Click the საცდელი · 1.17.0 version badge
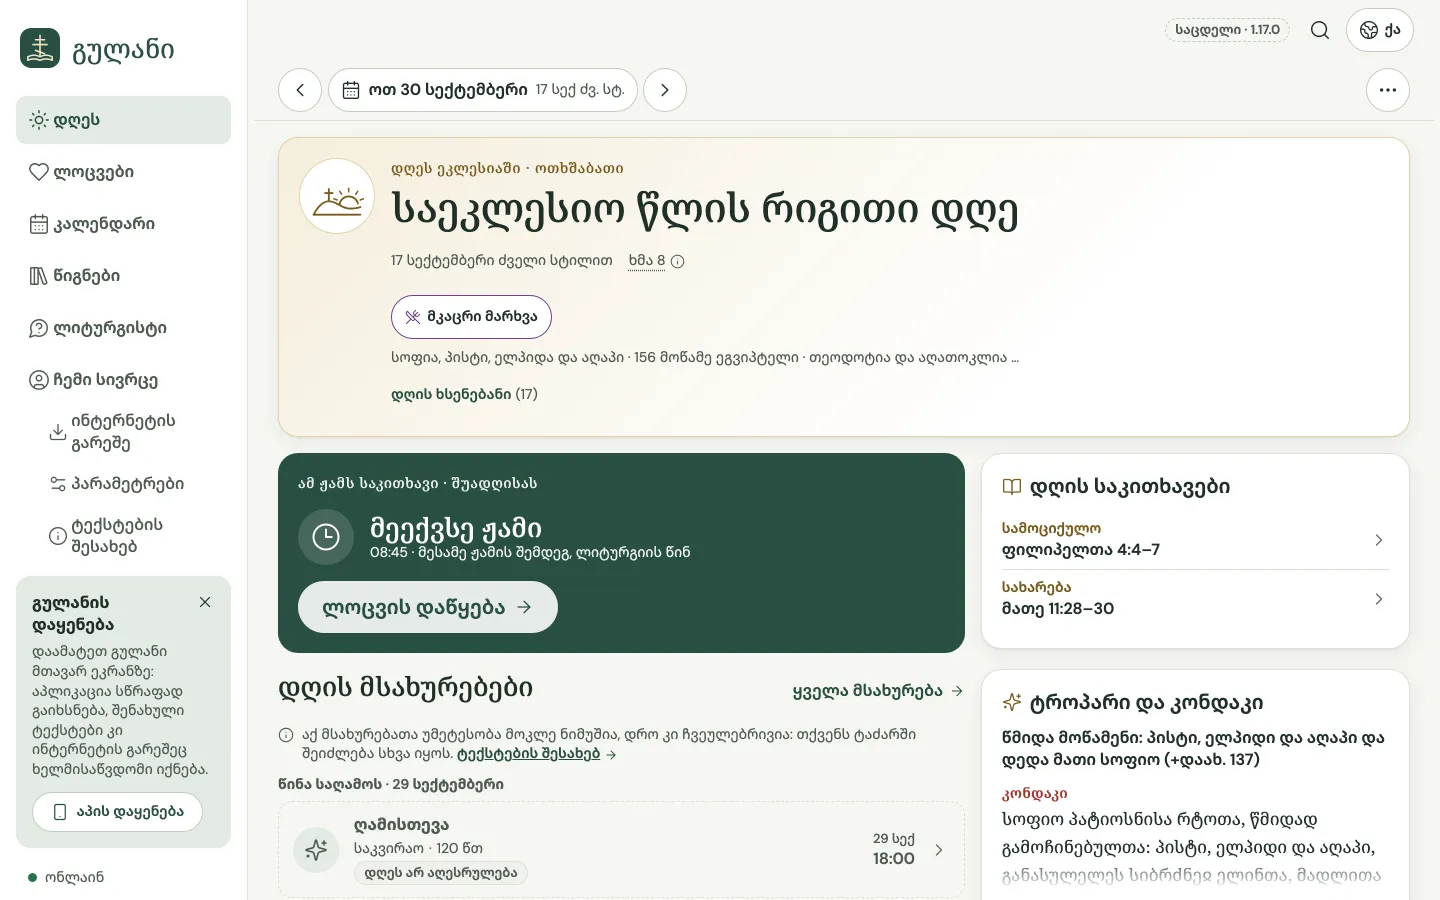Image resolution: width=1440 pixels, height=900 pixels. 1227,30
